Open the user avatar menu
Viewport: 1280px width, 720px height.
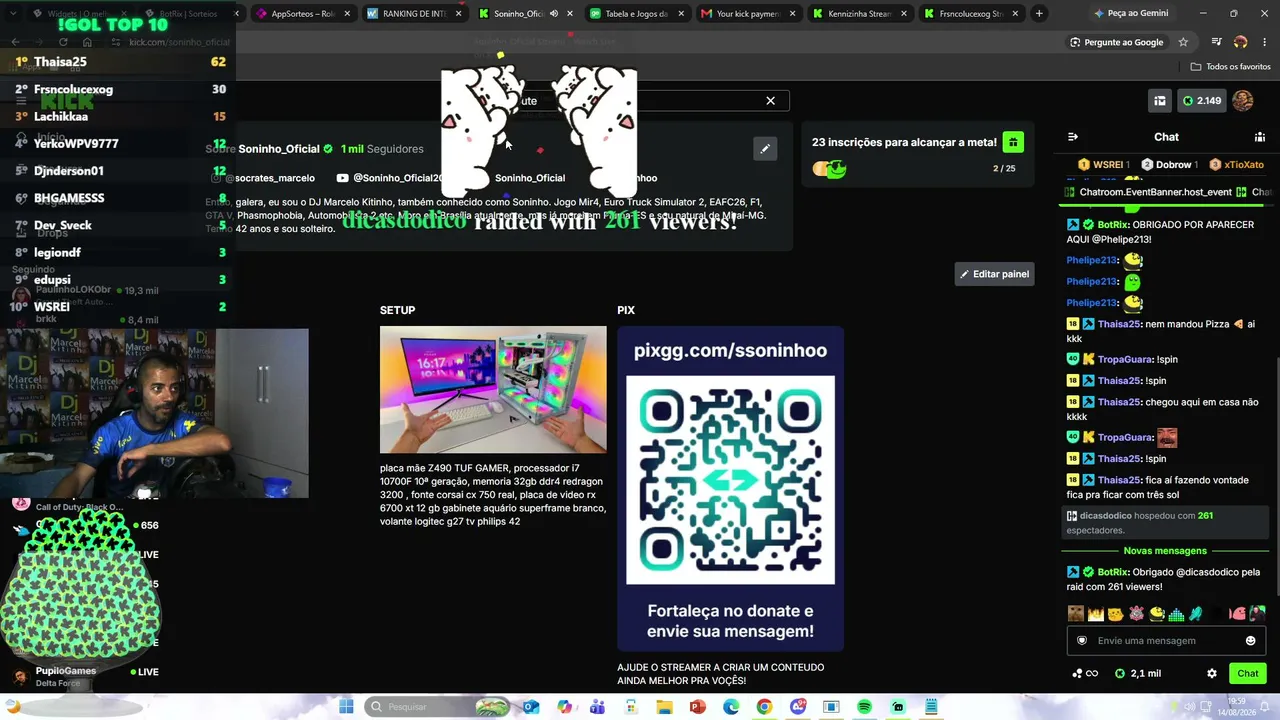tap(1243, 101)
